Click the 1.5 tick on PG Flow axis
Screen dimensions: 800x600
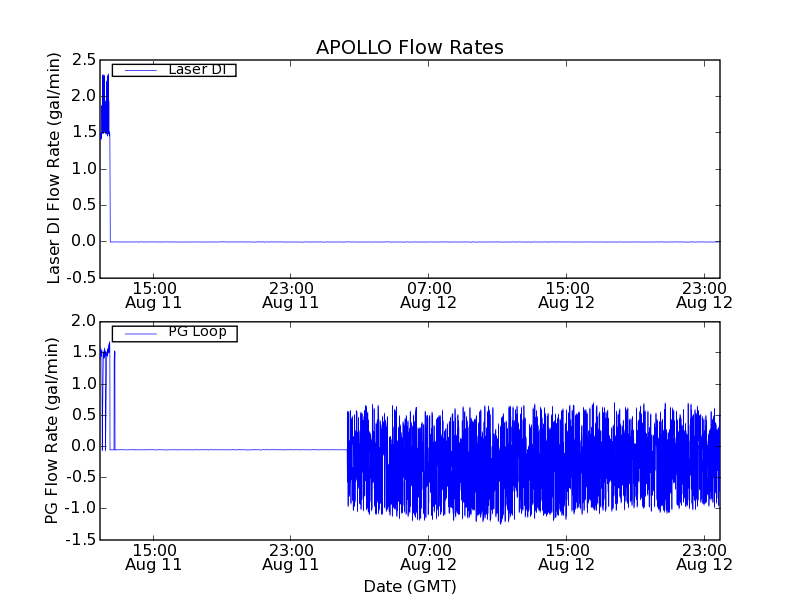(x=84, y=352)
